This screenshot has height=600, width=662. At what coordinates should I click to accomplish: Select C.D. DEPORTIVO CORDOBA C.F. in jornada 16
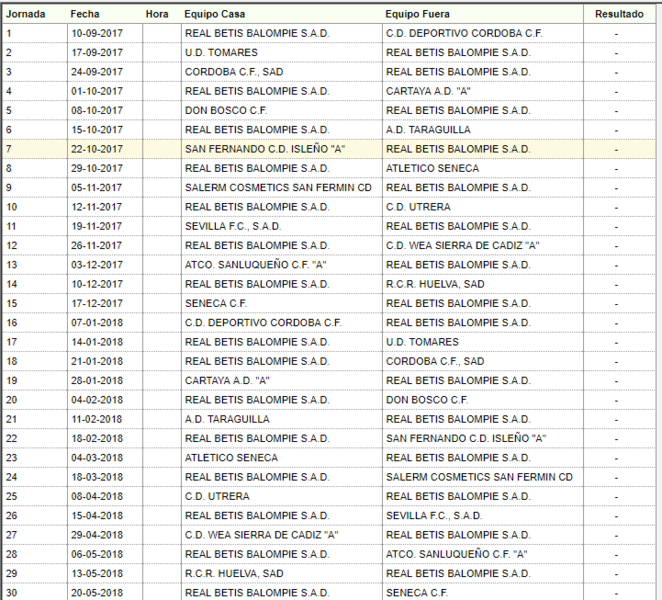(x=263, y=323)
